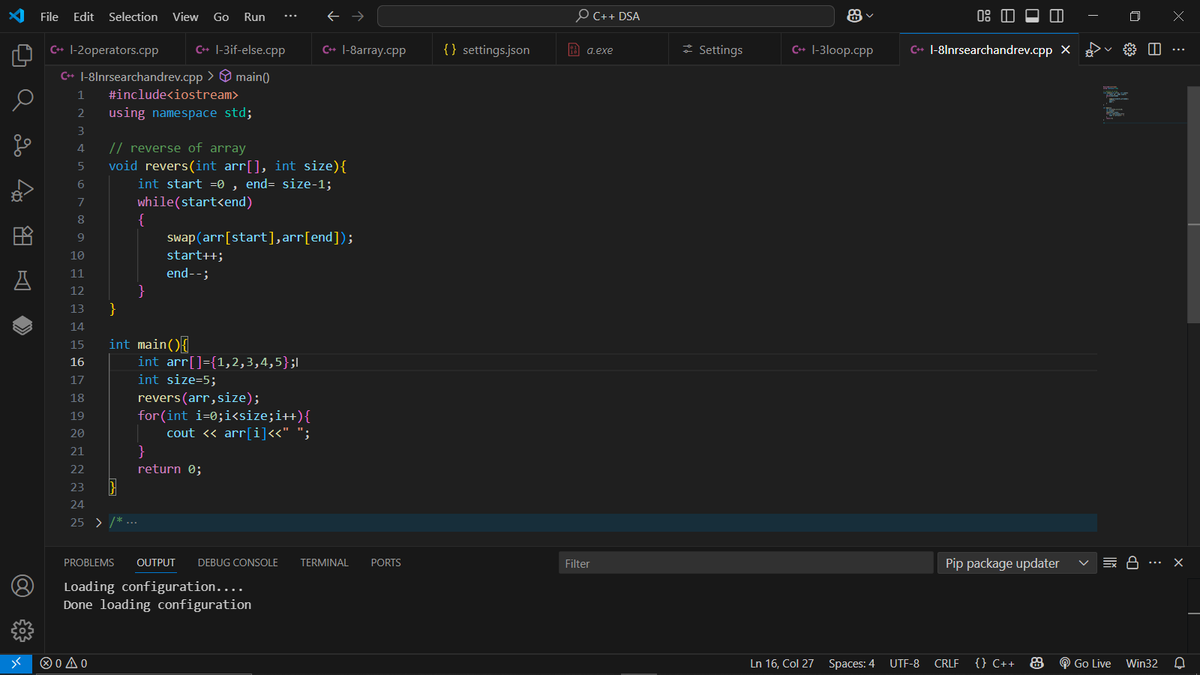Viewport: 1200px width, 675px height.
Task: Open the Accounts icon in activity bar
Action: (23, 586)
